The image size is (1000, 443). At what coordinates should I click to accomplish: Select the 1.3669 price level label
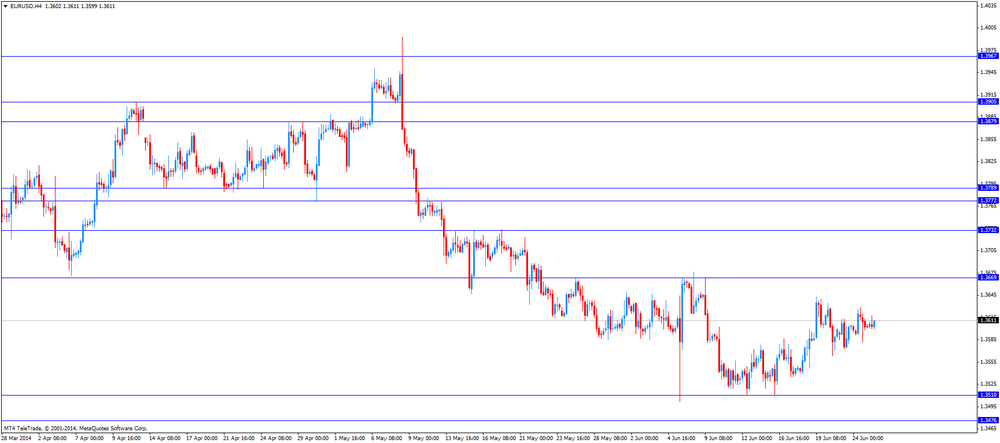987,277
